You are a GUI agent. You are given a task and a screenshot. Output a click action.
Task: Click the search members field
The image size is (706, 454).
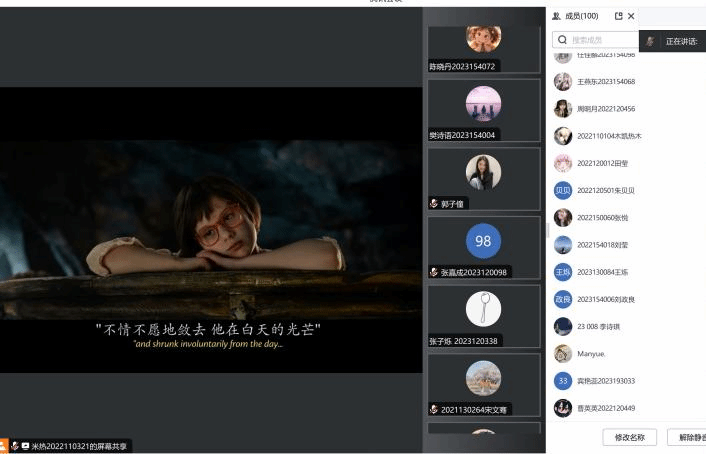click(600, 40)
